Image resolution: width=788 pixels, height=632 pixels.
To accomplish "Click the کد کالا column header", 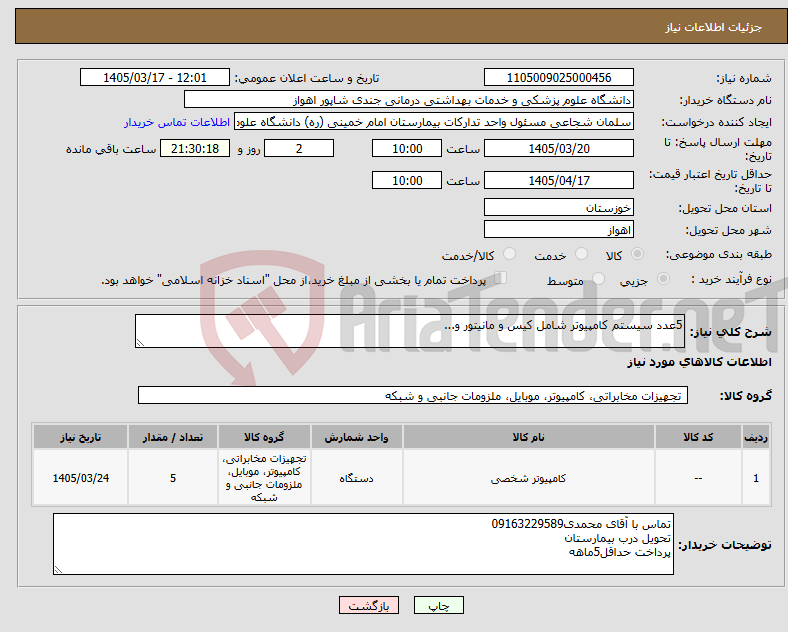I will pyautogui.click(x=698, y=437).
